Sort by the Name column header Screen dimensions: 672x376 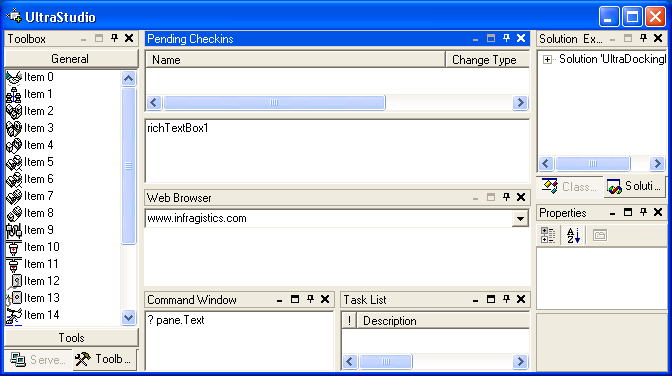(x=296, y=60)
